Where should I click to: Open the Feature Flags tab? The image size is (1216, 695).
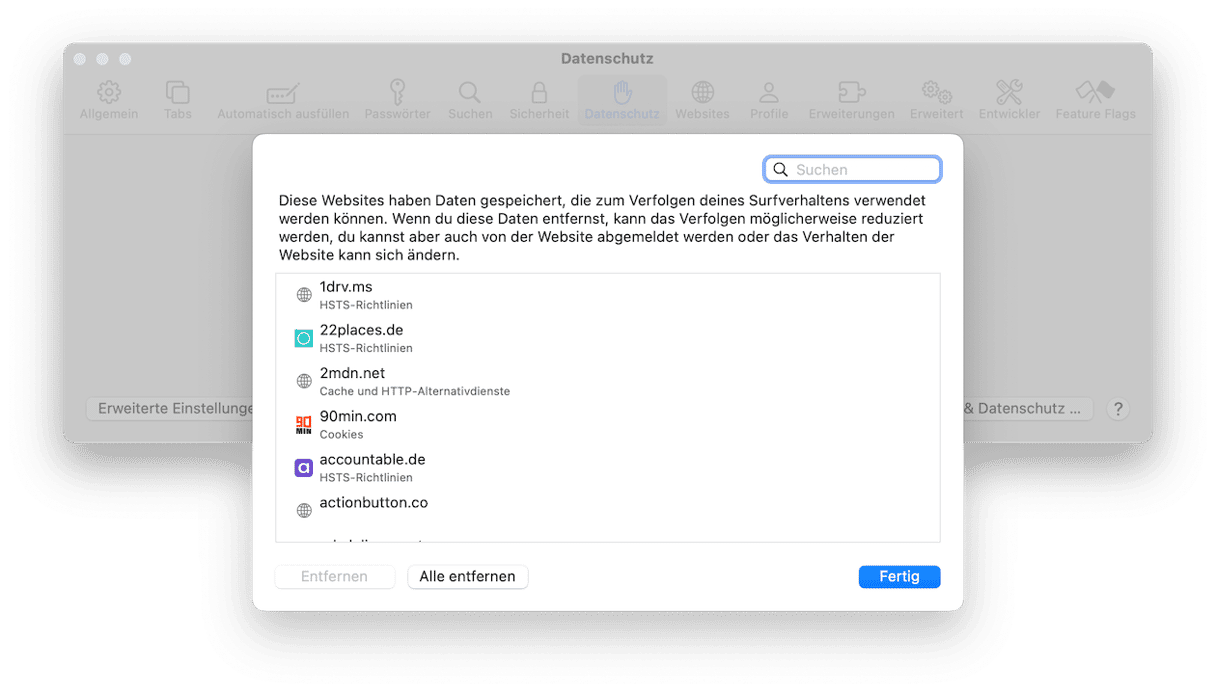(1095, 101)
